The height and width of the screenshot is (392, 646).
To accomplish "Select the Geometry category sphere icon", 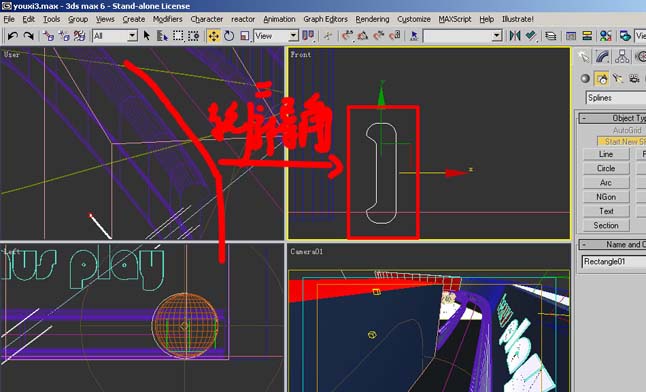I will (x=585, y=78).
